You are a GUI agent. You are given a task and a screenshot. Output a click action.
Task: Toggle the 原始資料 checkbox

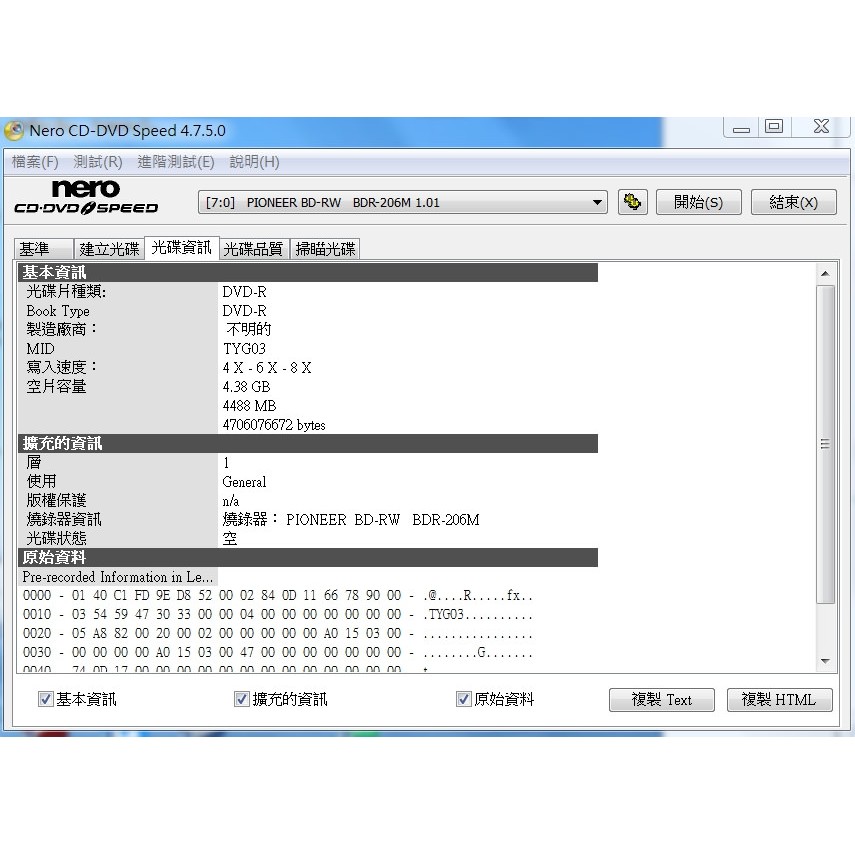click(463, 699)
